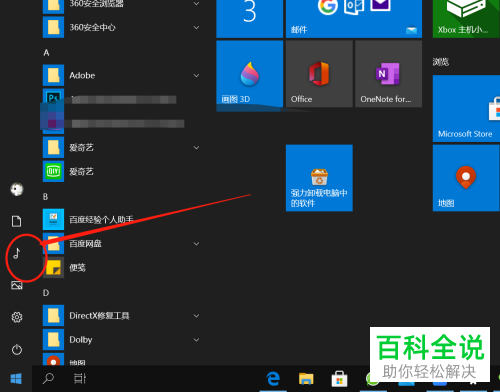Open the 强力卸载电脑中的软件 tile
Screen dimensions: 500x392
coord(319,178)
